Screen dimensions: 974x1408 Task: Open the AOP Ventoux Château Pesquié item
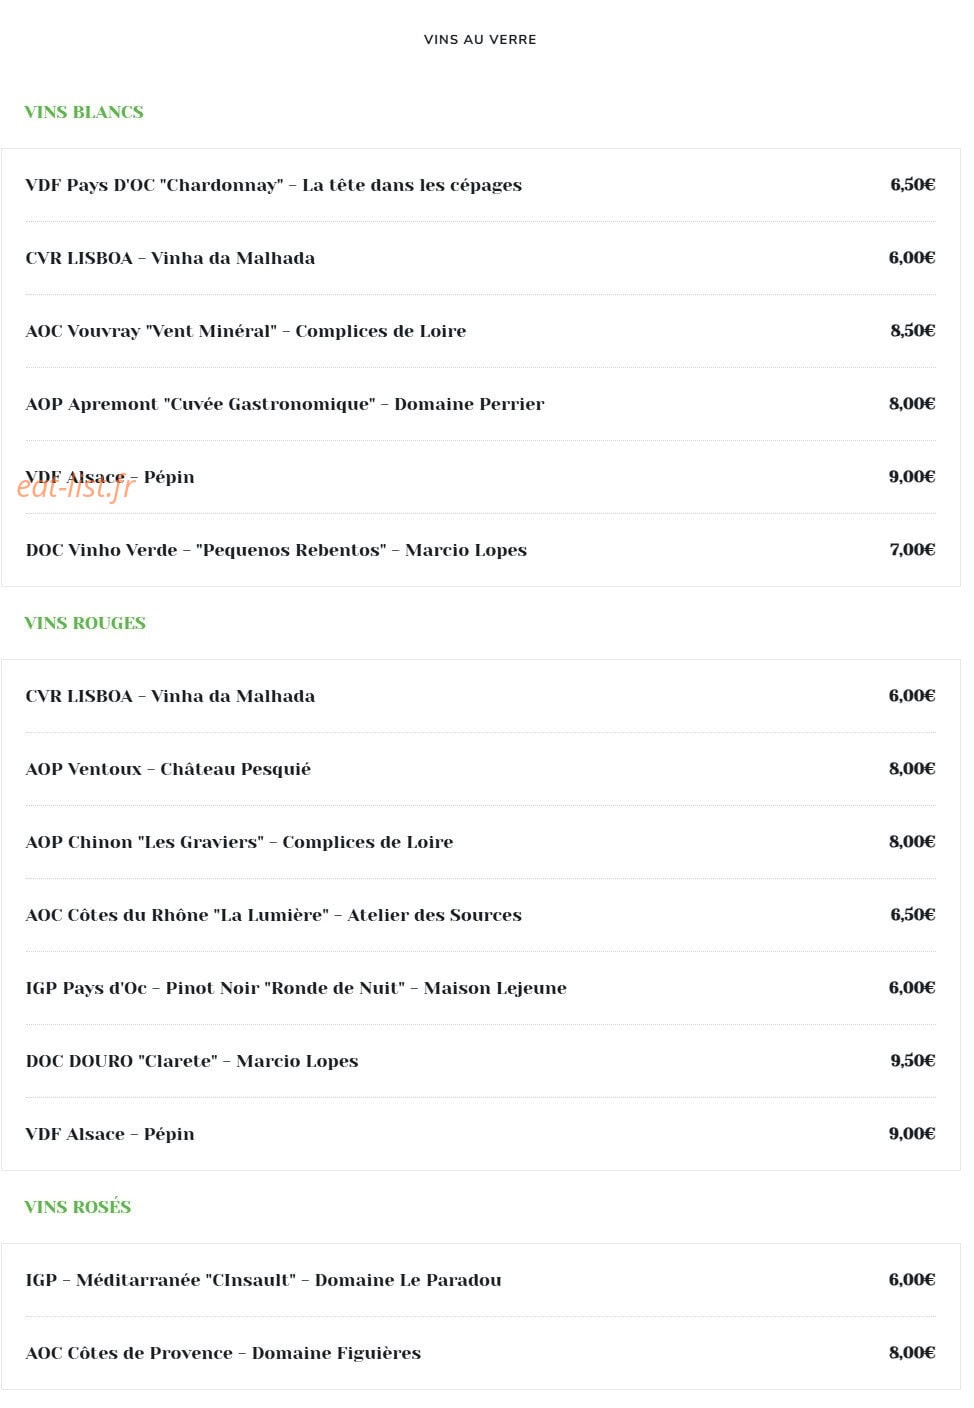click(x=480, y=769)
